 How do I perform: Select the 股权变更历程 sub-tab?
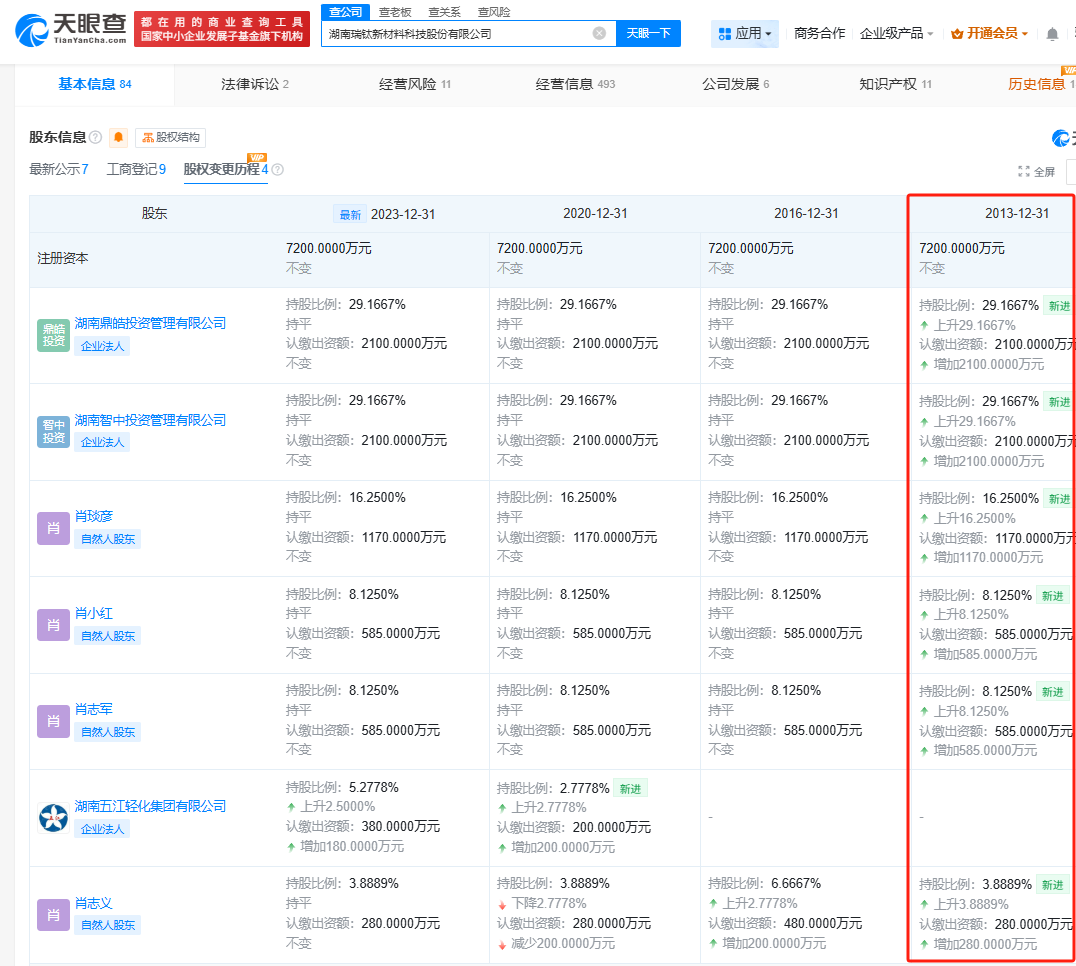[226, 169]
